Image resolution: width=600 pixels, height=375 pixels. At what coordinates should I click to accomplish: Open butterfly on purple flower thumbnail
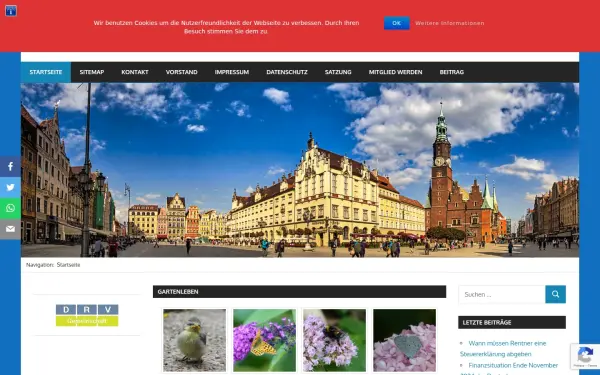[264, 340]
